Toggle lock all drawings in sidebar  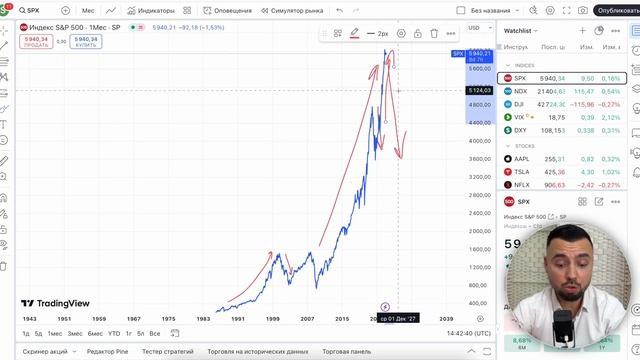coord(4,229)
